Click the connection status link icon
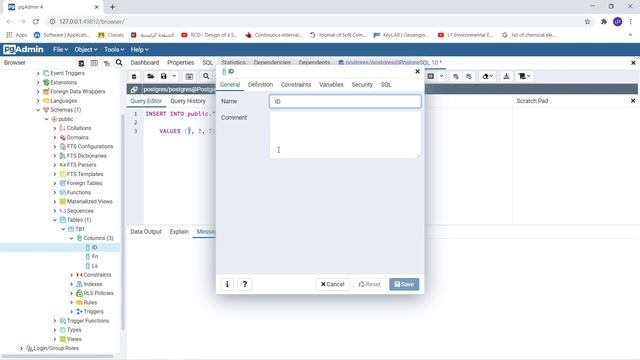The width and height of the screenshot is (640, 360). click(134, 89)
